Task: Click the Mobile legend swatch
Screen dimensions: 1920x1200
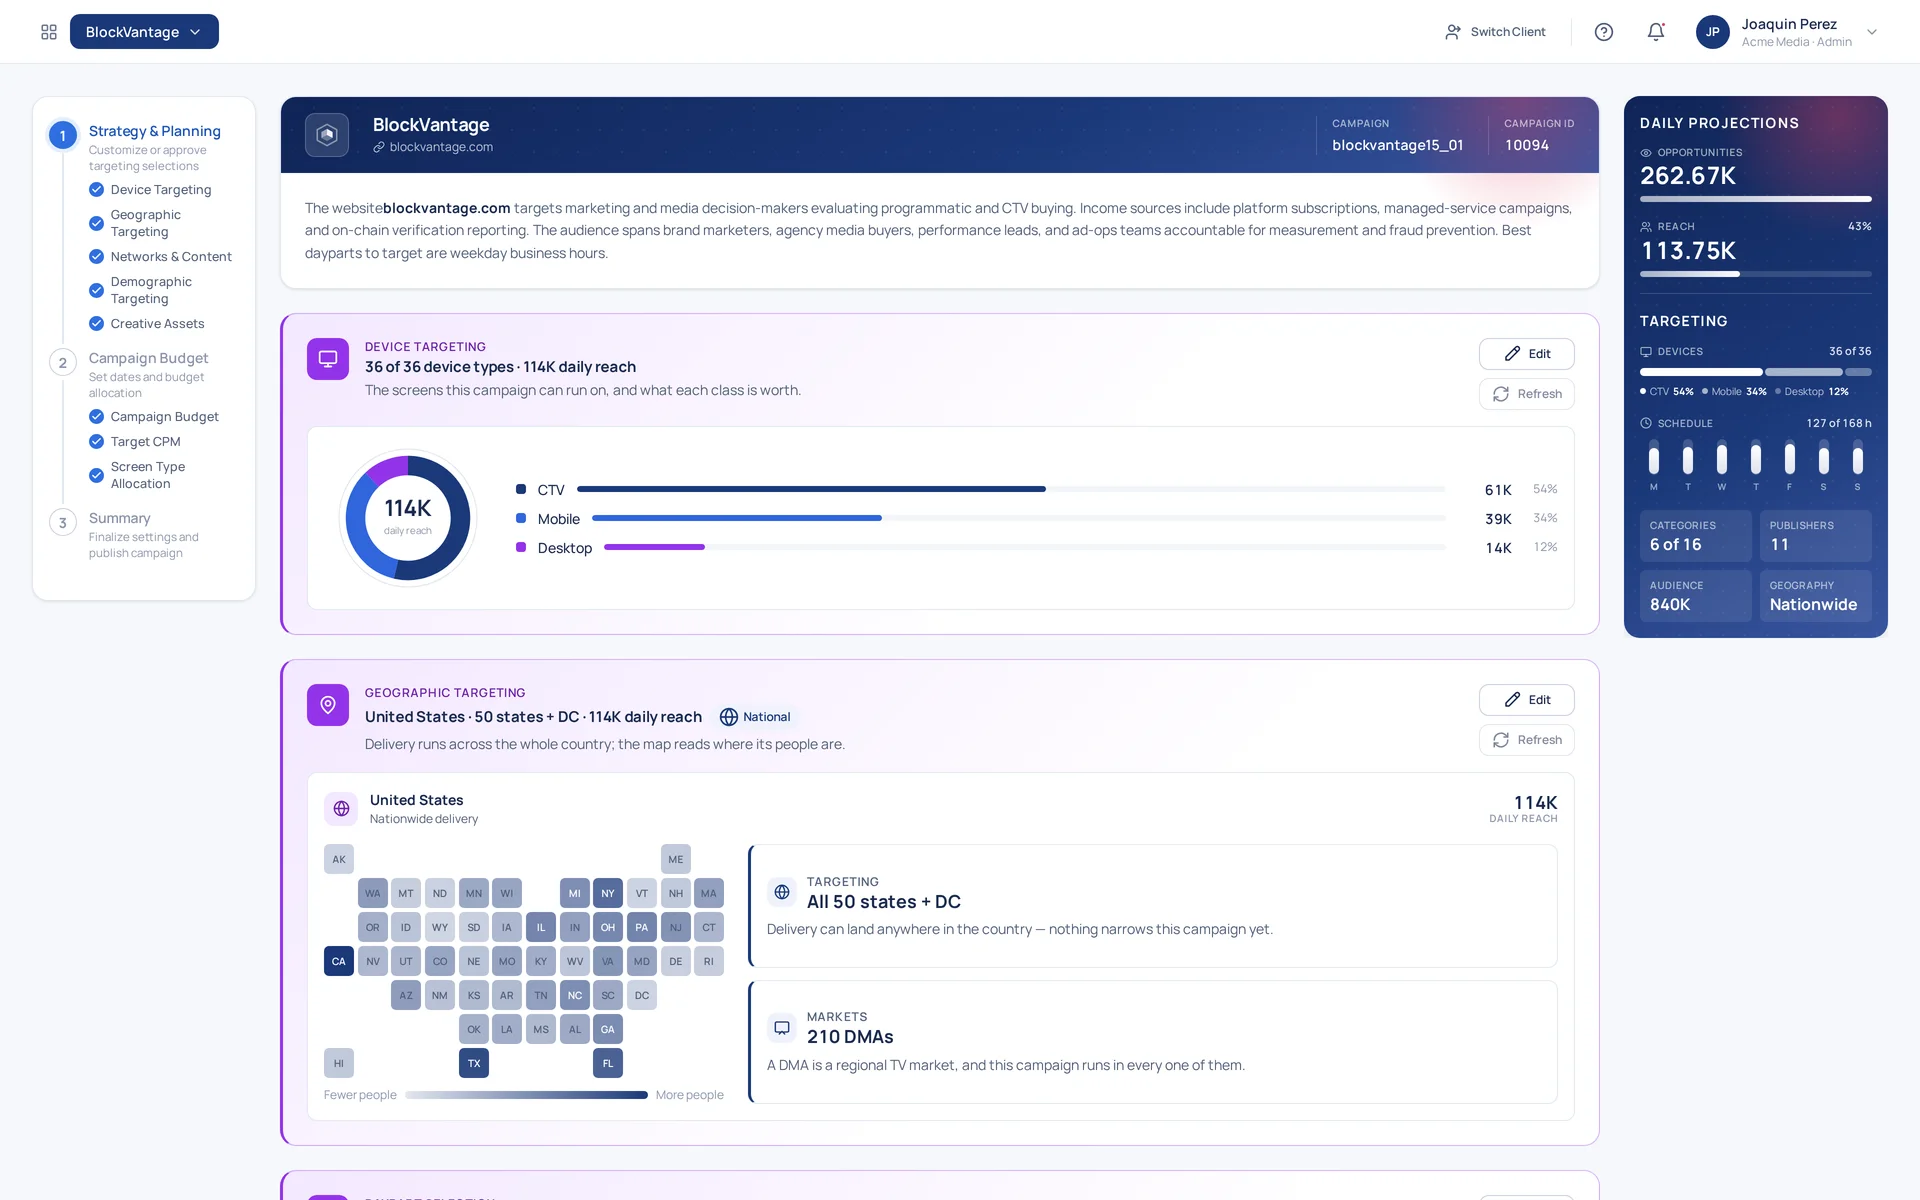Action: click(521, 518)
